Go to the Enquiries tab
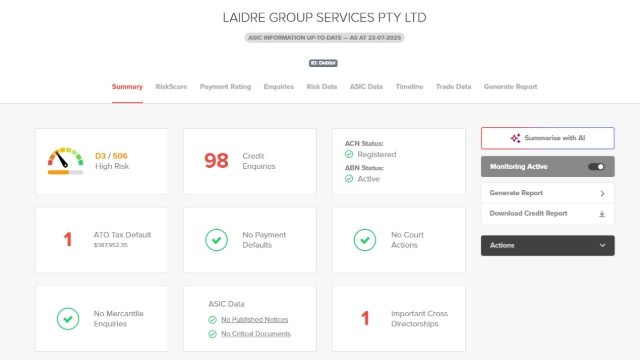 coord(278,87)
